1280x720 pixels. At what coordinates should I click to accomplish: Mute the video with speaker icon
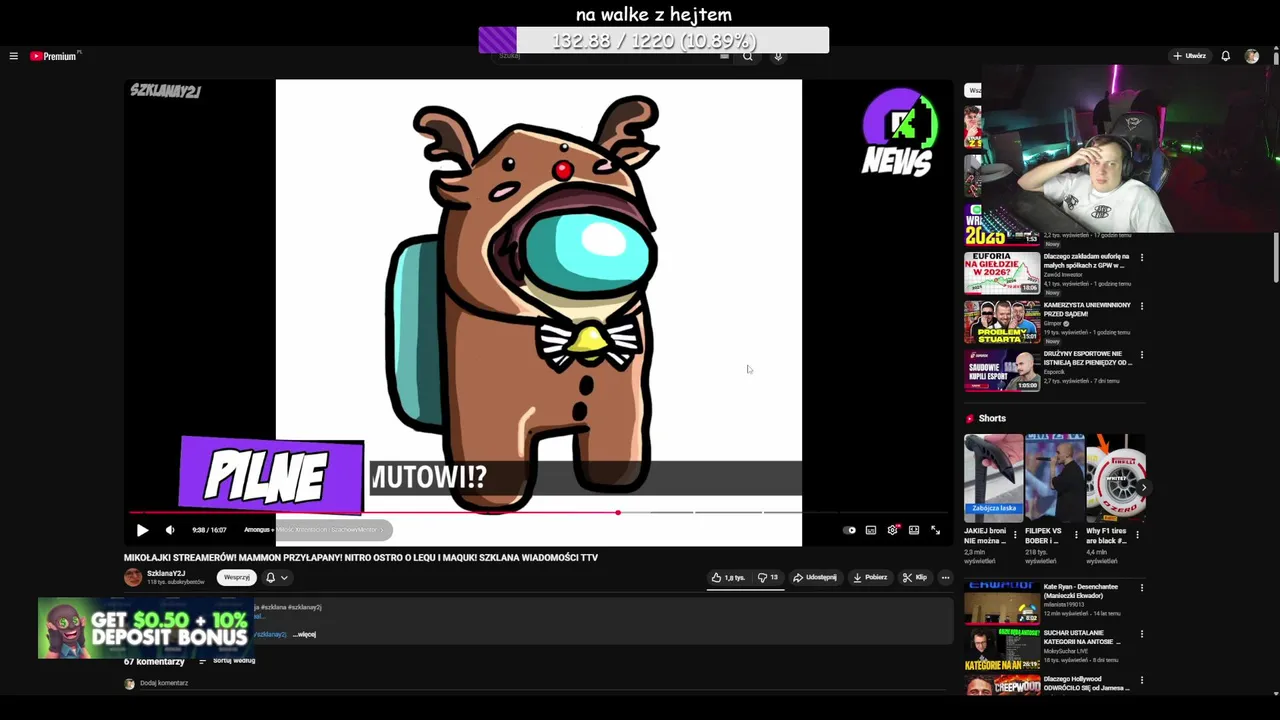tap(170, 530)
